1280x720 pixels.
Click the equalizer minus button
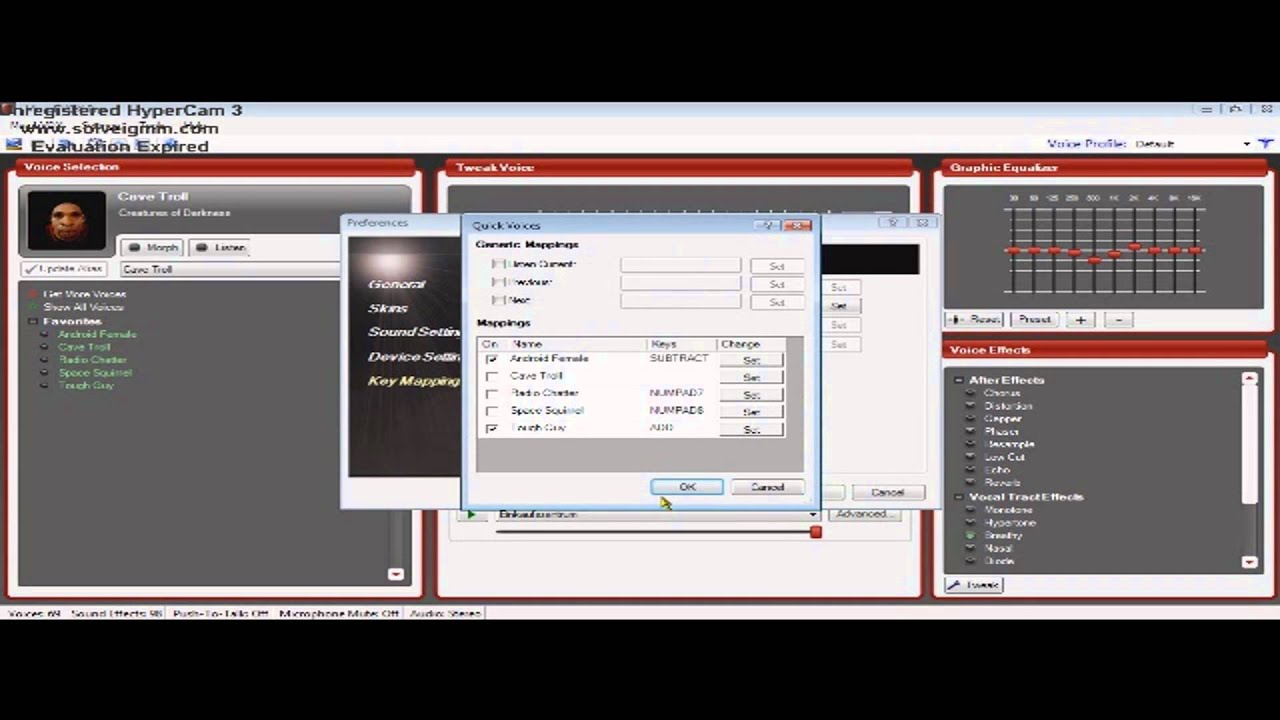coord(1118,320)
